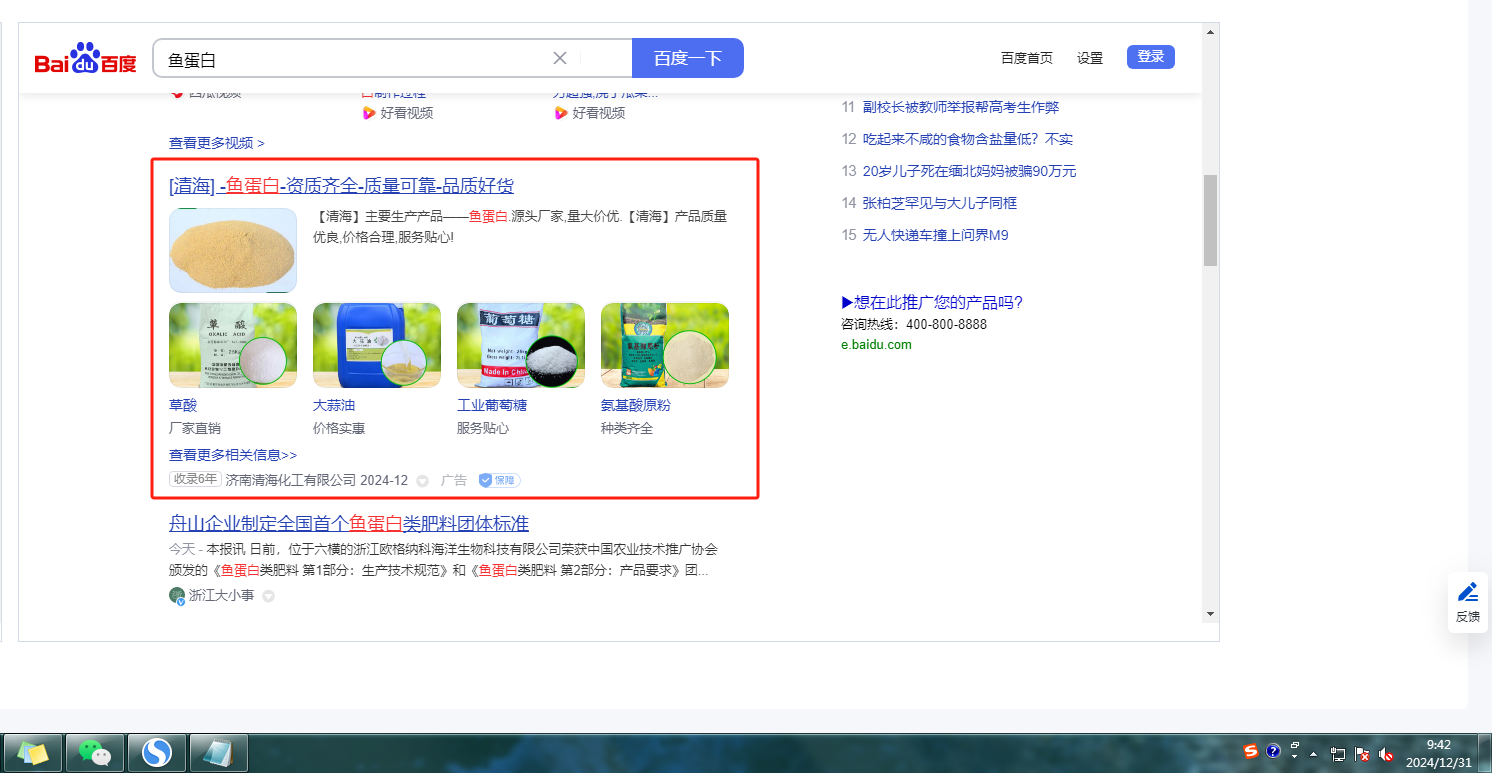Open 设置 menu in the top bar
This screenshot has height=773, width=1492.
(1089, 58)
